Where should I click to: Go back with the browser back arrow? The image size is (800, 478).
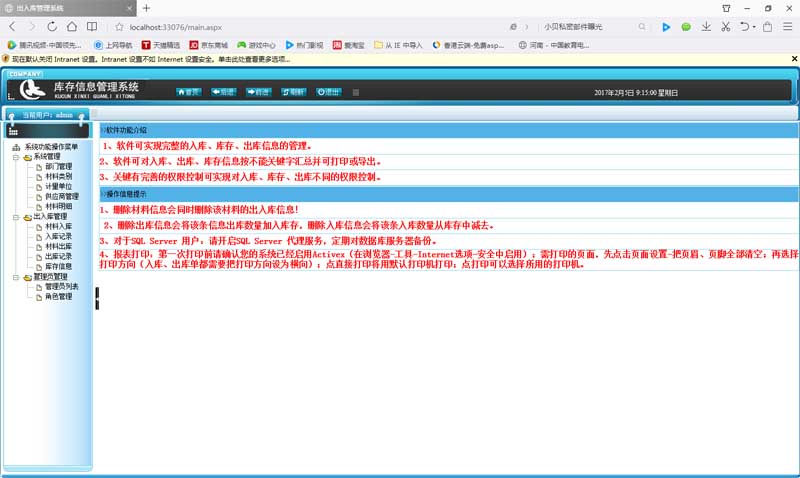click(x=13, y=27)
